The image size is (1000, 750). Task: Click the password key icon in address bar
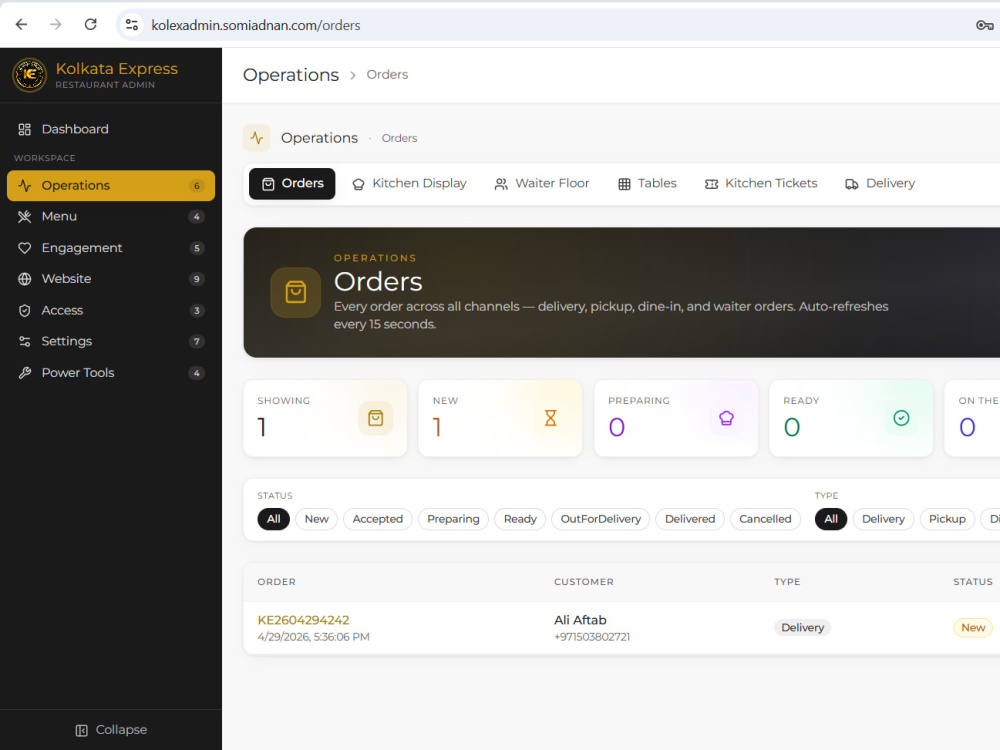pos(984,25)
